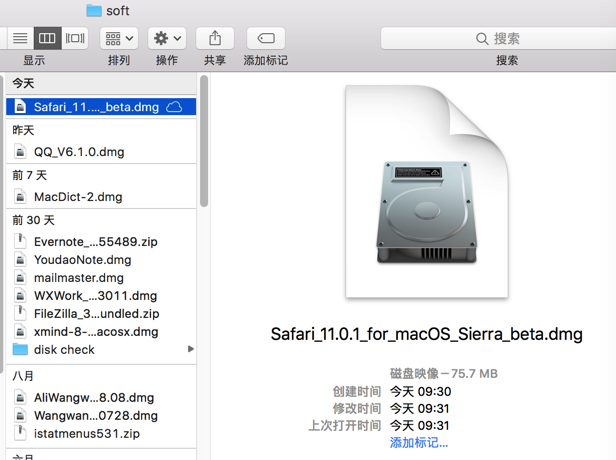Click the magnifier icon in search field

coord(482,38)
